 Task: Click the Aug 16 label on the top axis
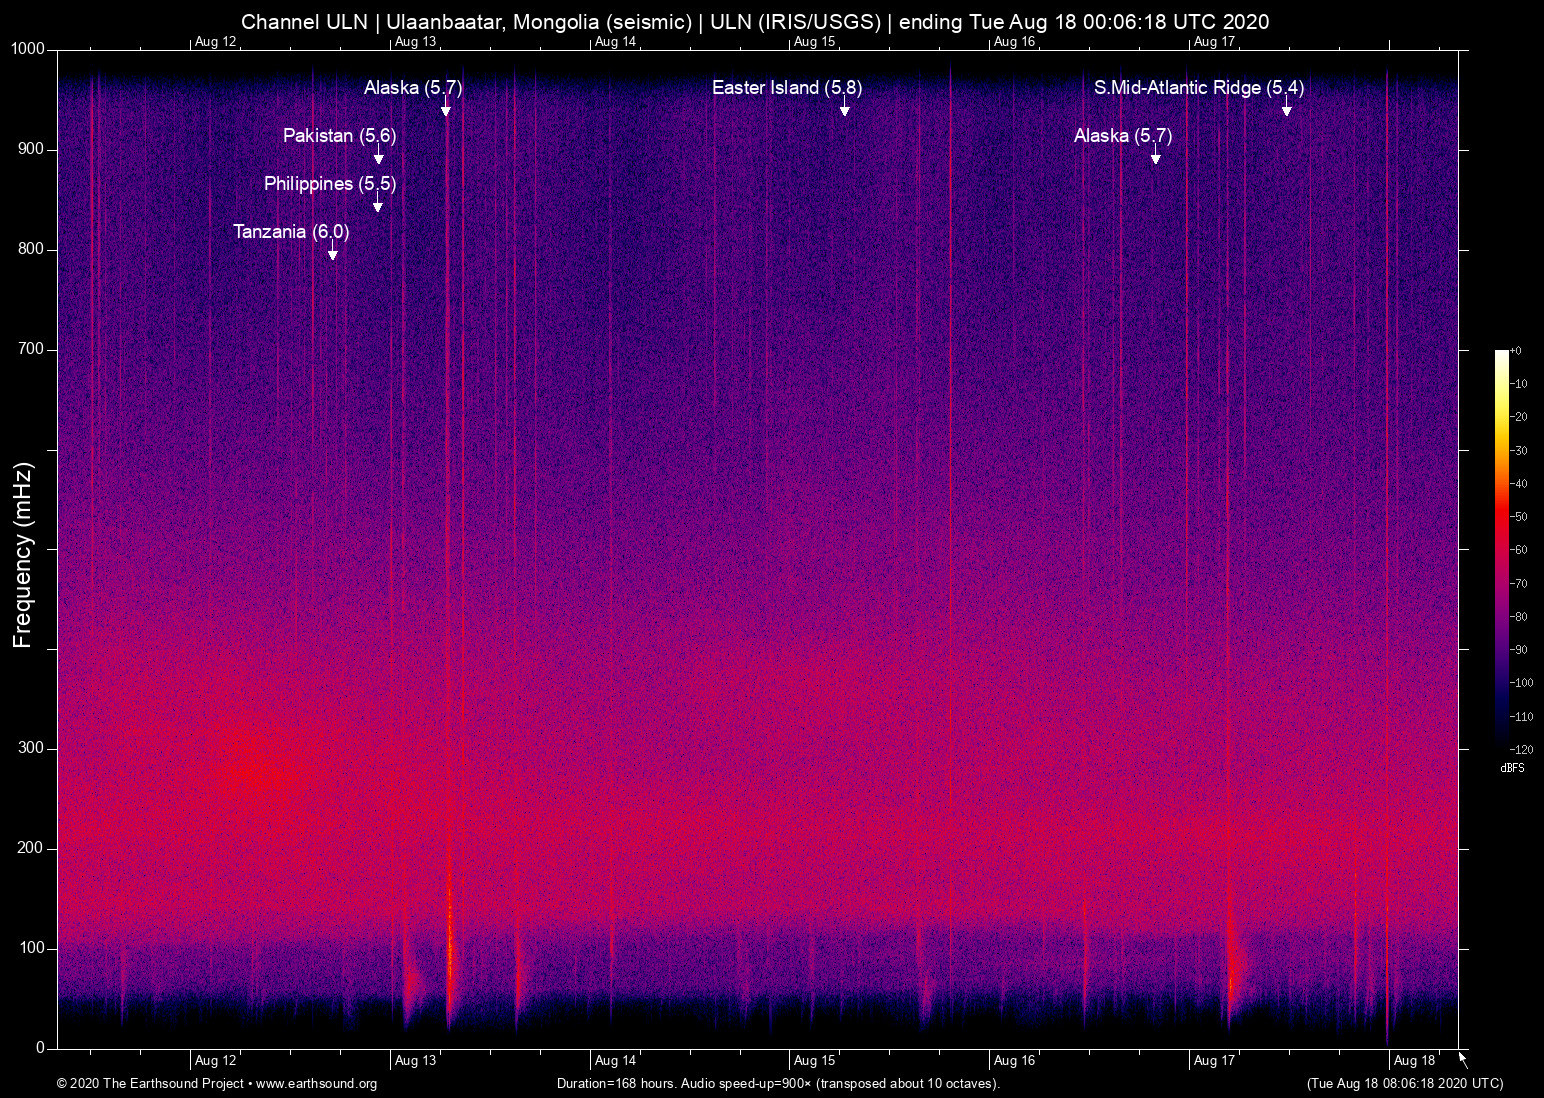coord(1014,42)
